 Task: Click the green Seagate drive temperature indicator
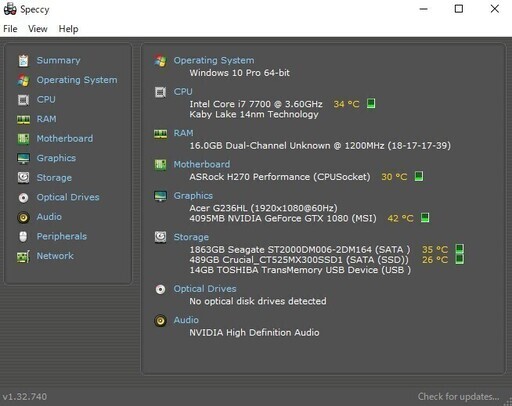[460, 249]
